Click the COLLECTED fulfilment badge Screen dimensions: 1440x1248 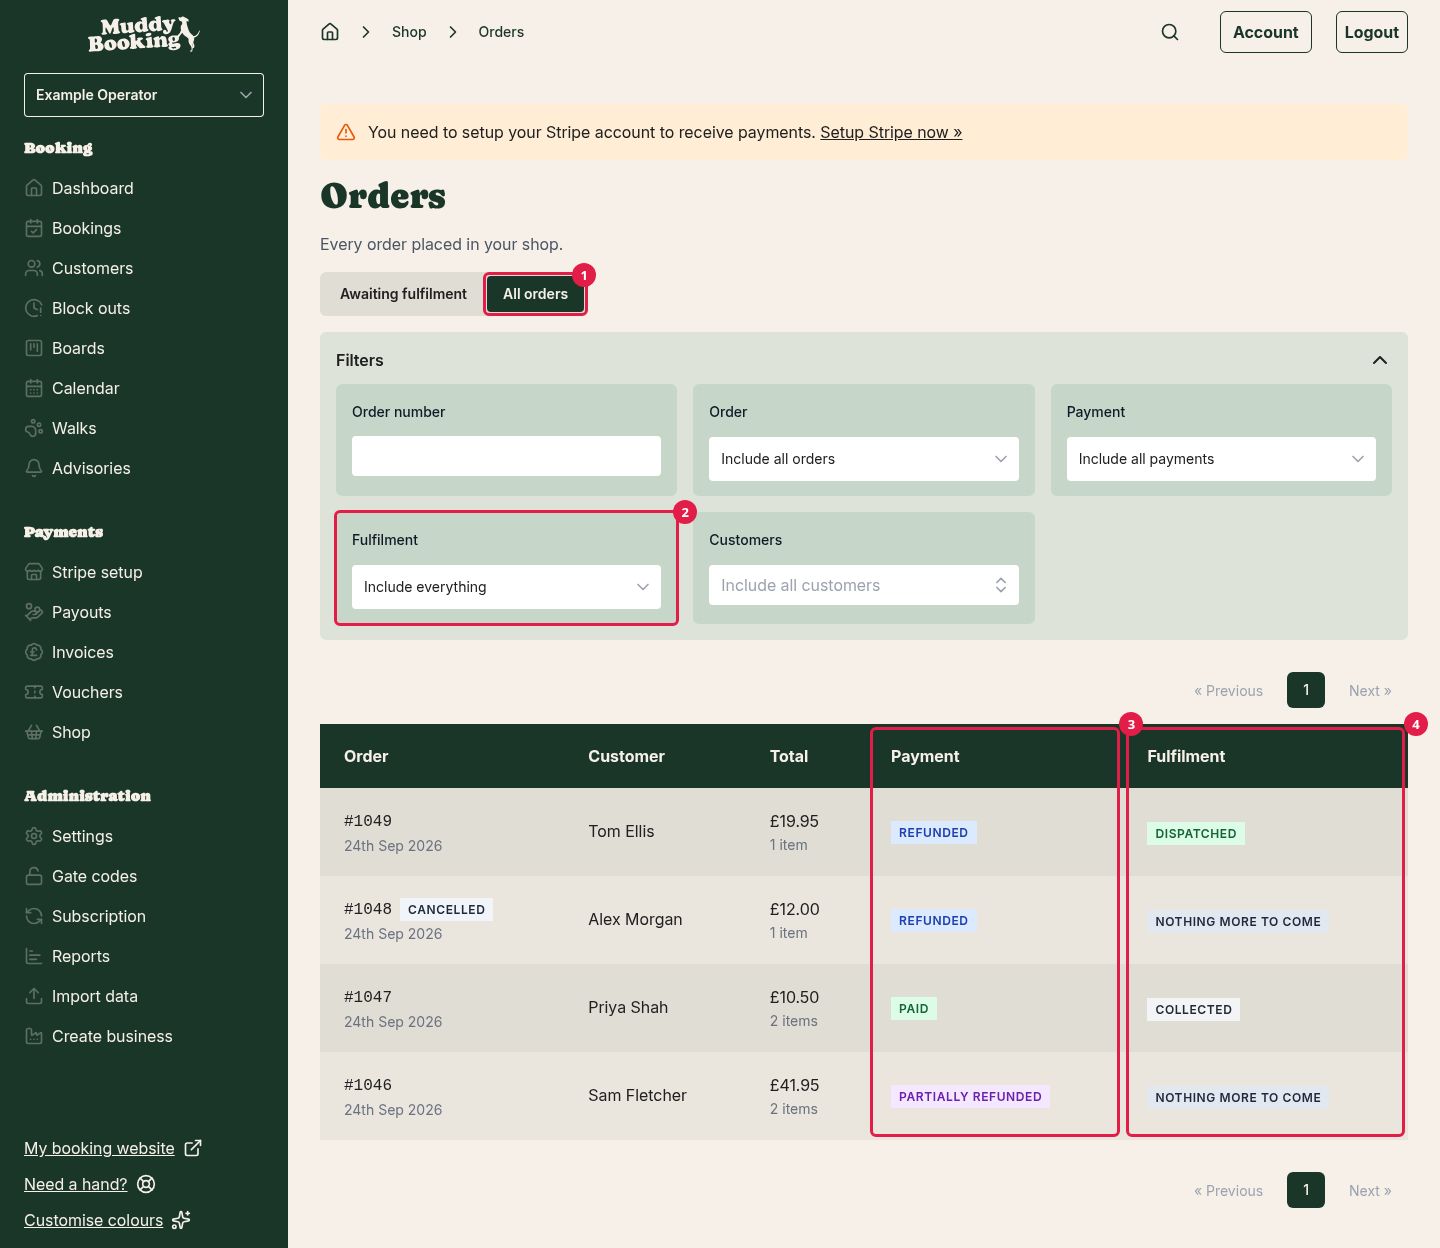pyautogui.click(x=1193, y=1009)
